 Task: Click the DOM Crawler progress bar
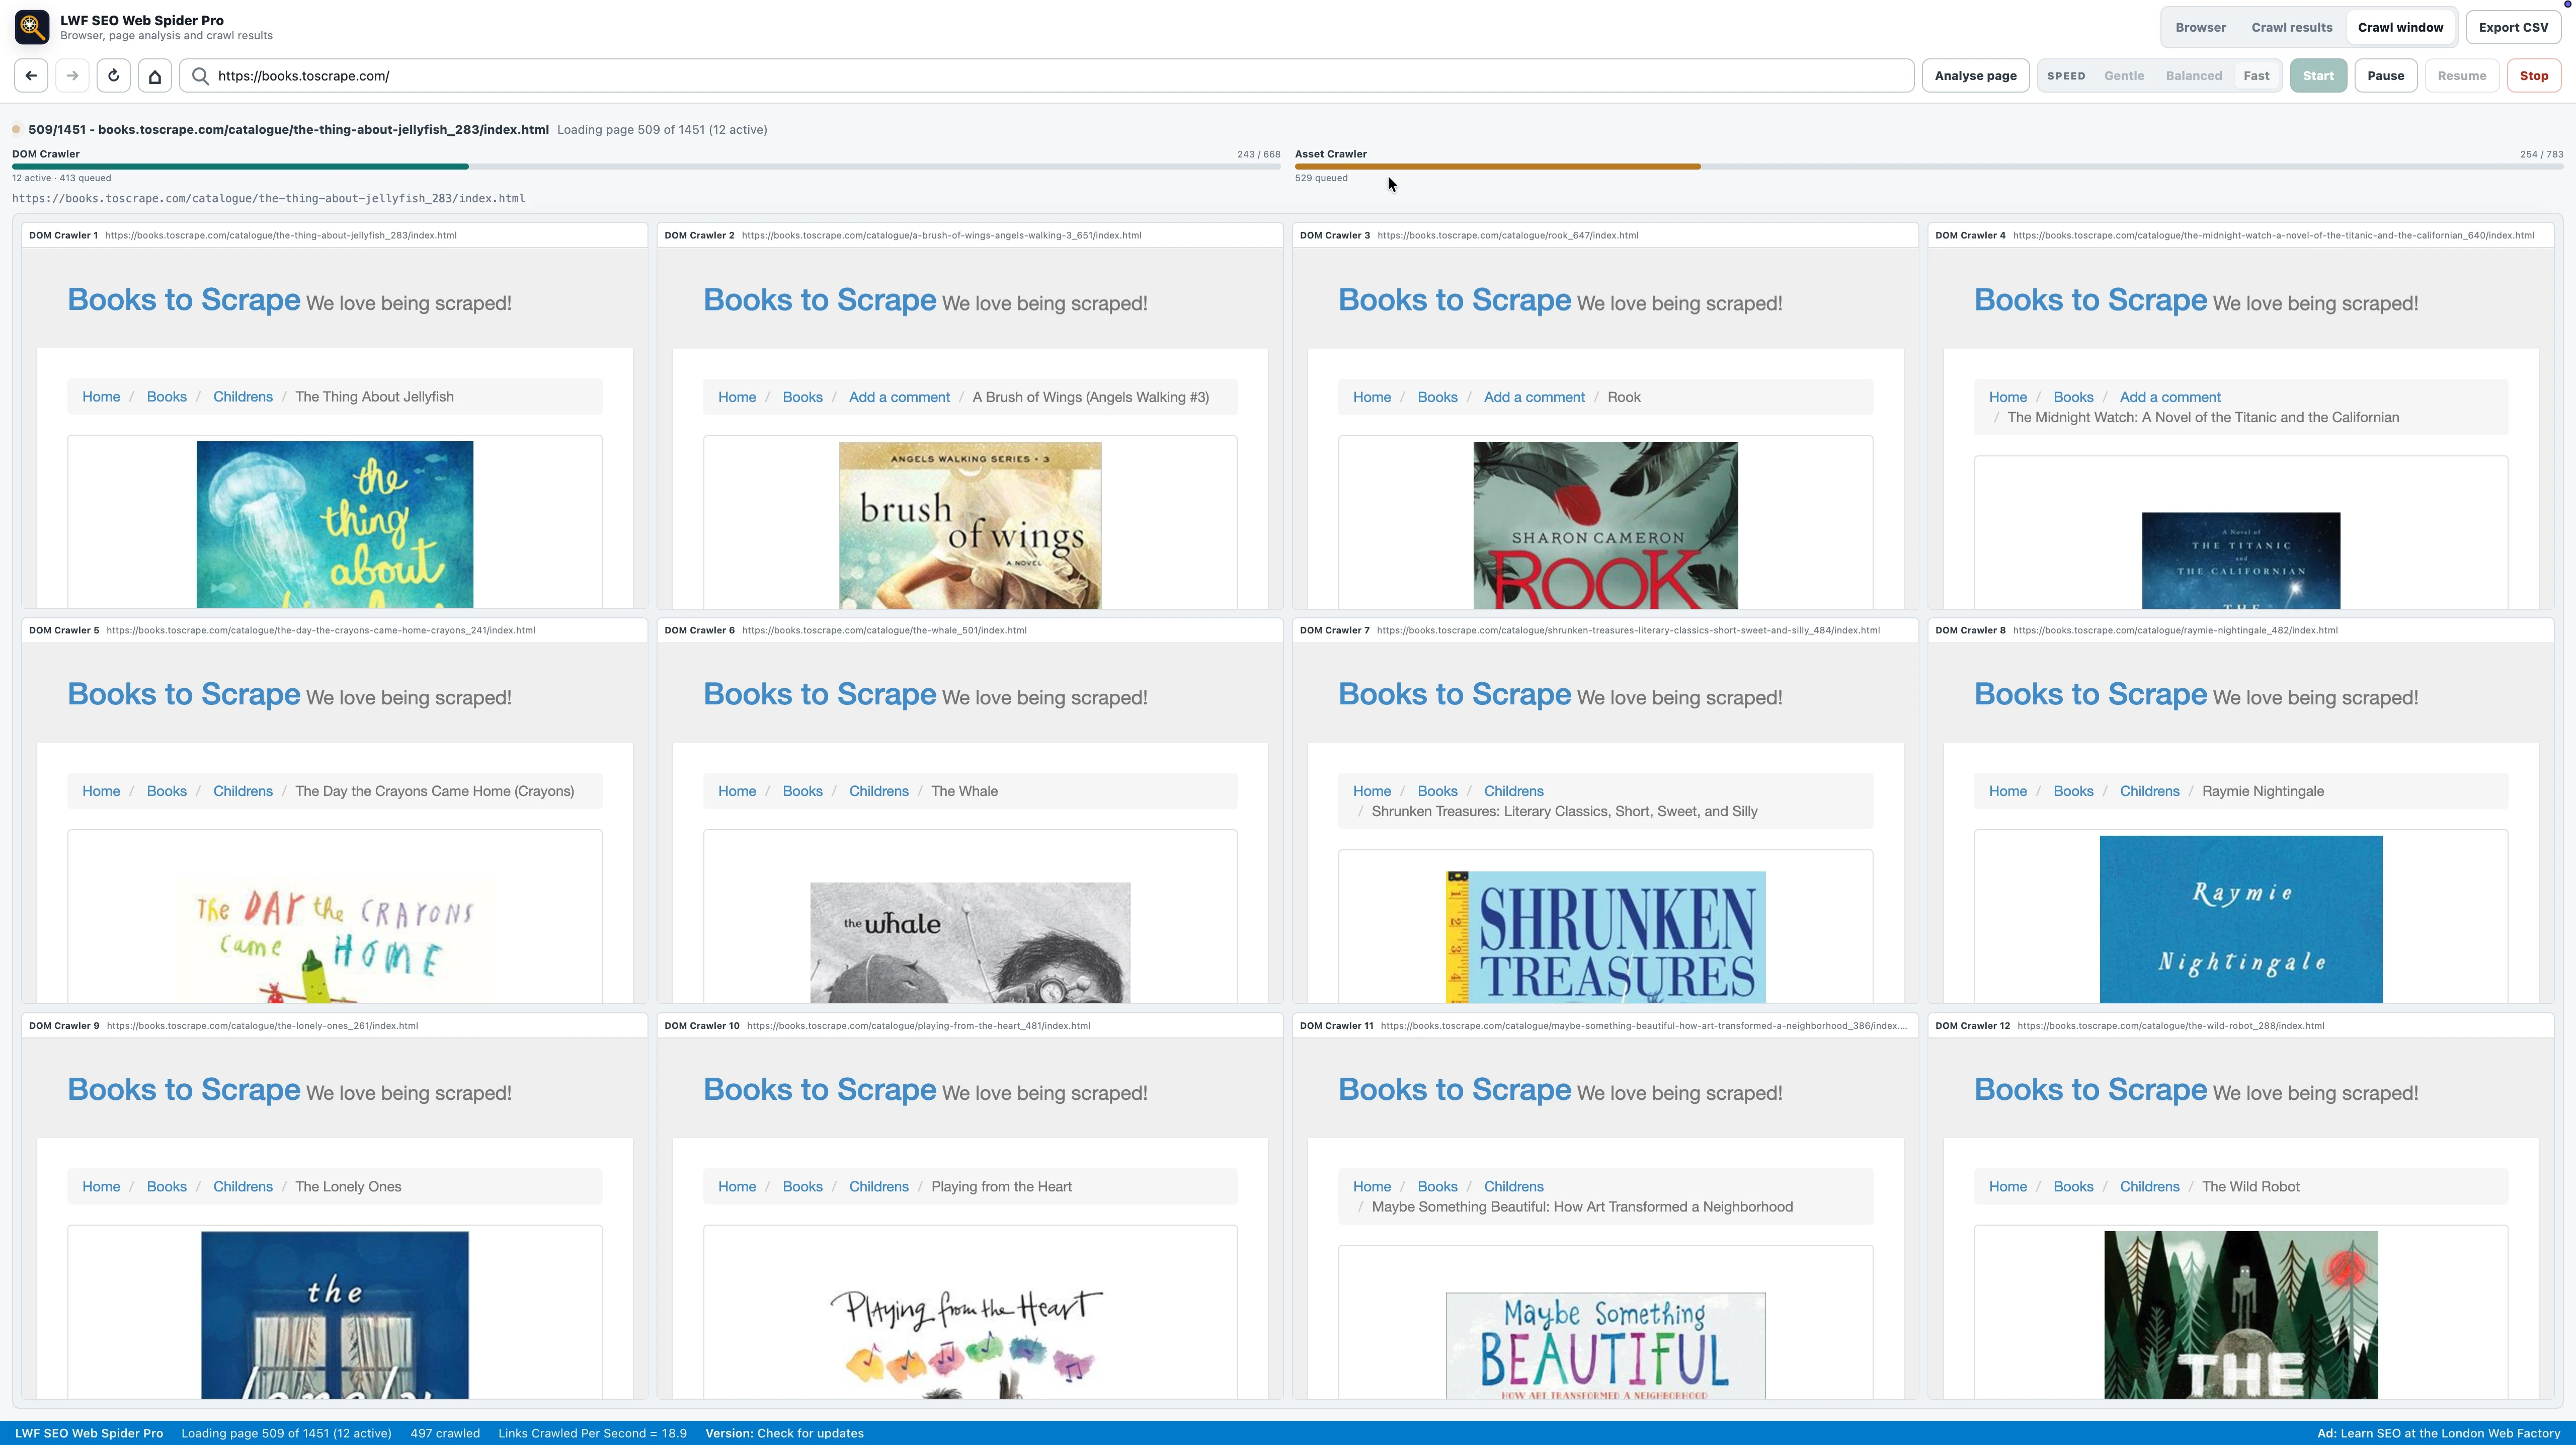pyautogui.click(x=646, y=166)
